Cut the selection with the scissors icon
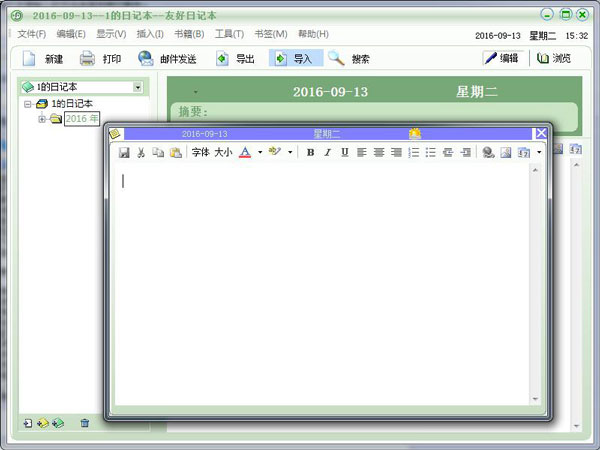This screenshot has width=600, height=450. pyautogui.click(x=141, y=153)
